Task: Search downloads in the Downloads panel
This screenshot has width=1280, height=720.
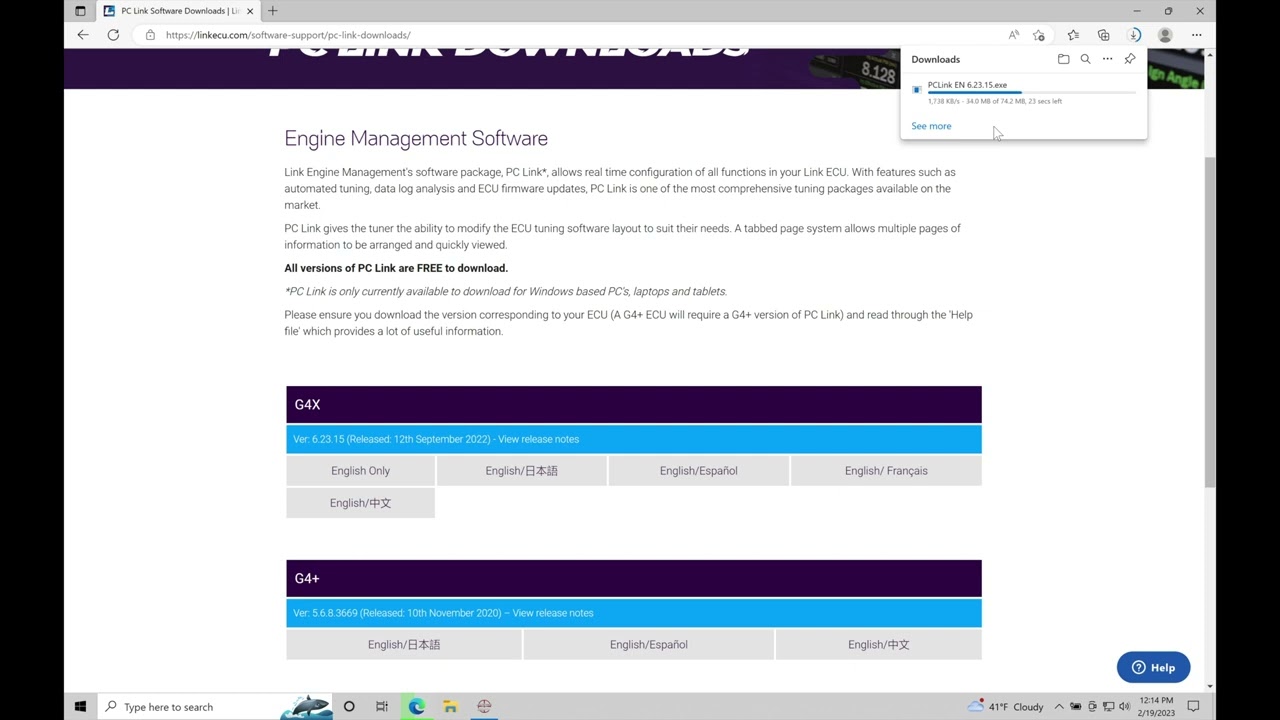Action: pos(1085,59)
